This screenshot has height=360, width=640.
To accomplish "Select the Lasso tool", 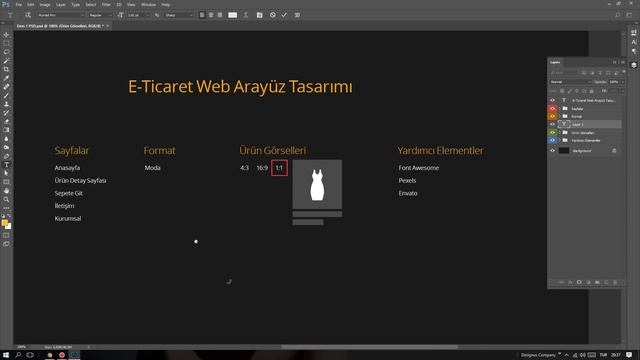I will coord(6,52).
